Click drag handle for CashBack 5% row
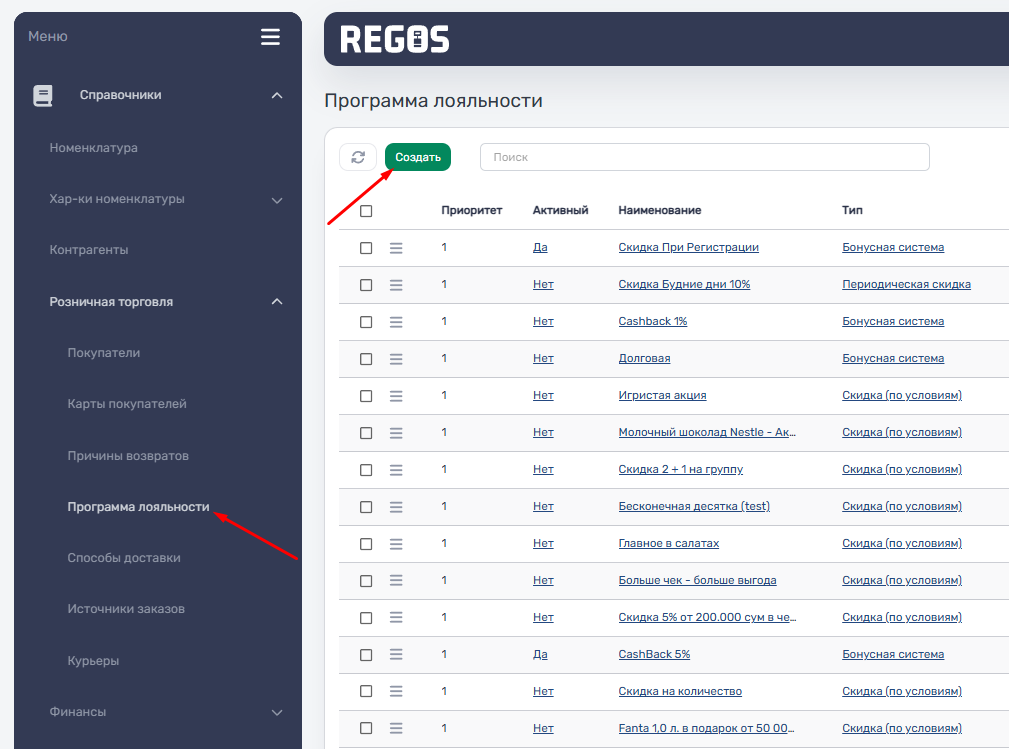 396,655
